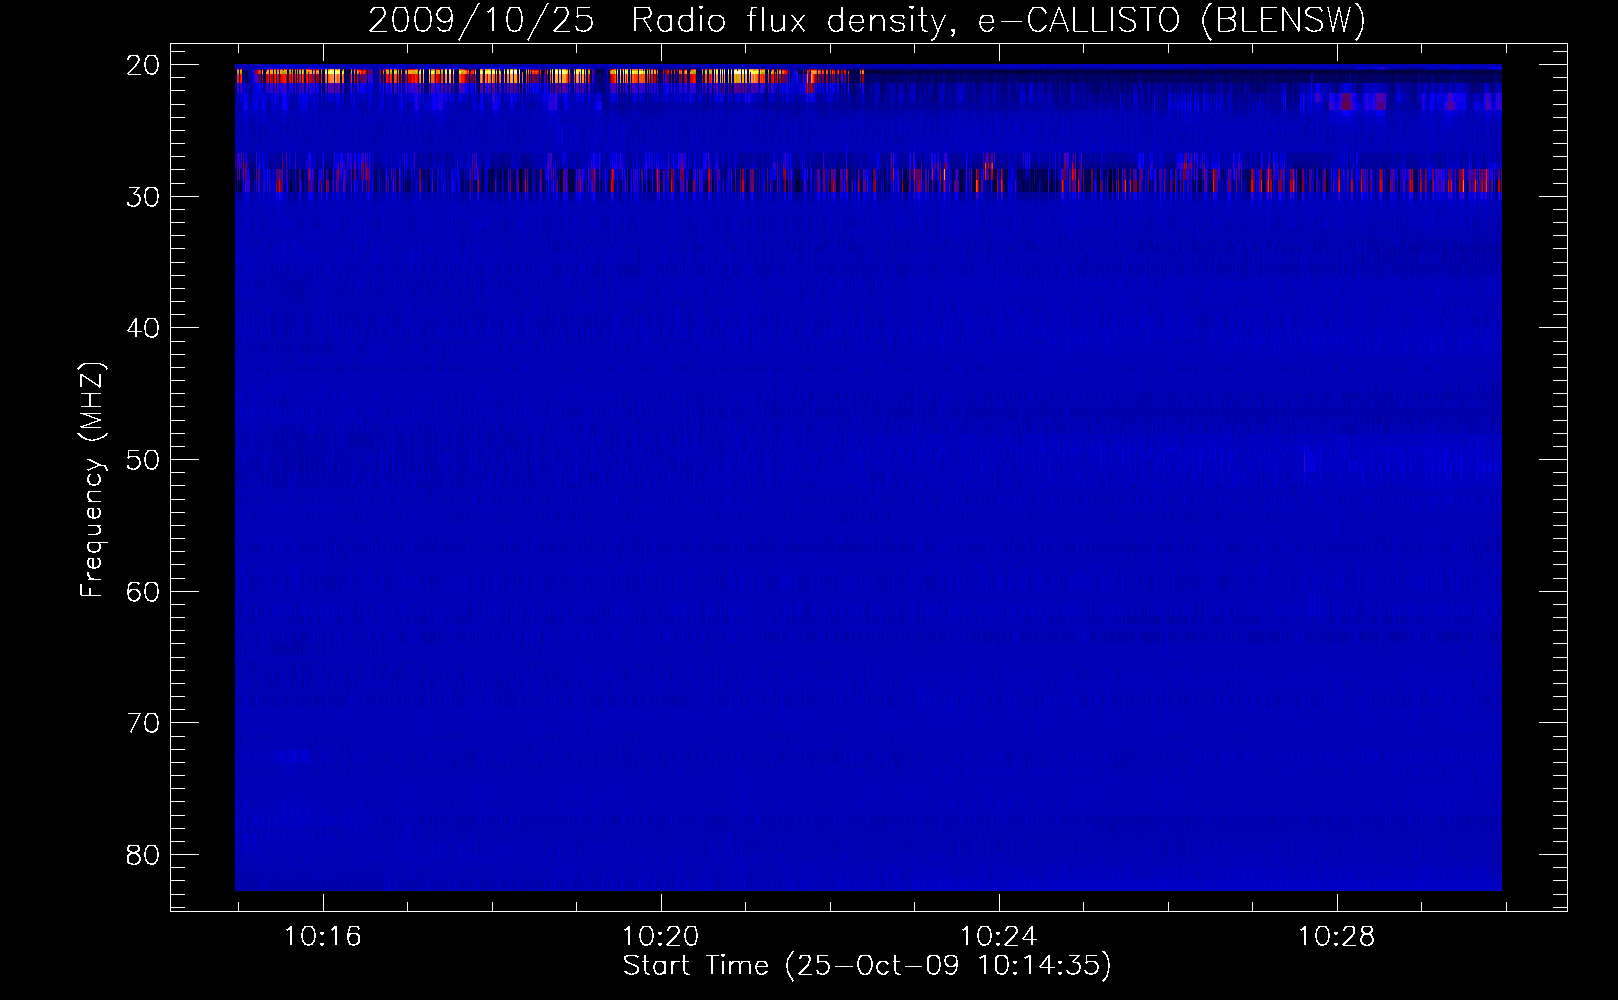Click the 10:16 time tick label
1618x1000 pixels.
tap(322, 937)
